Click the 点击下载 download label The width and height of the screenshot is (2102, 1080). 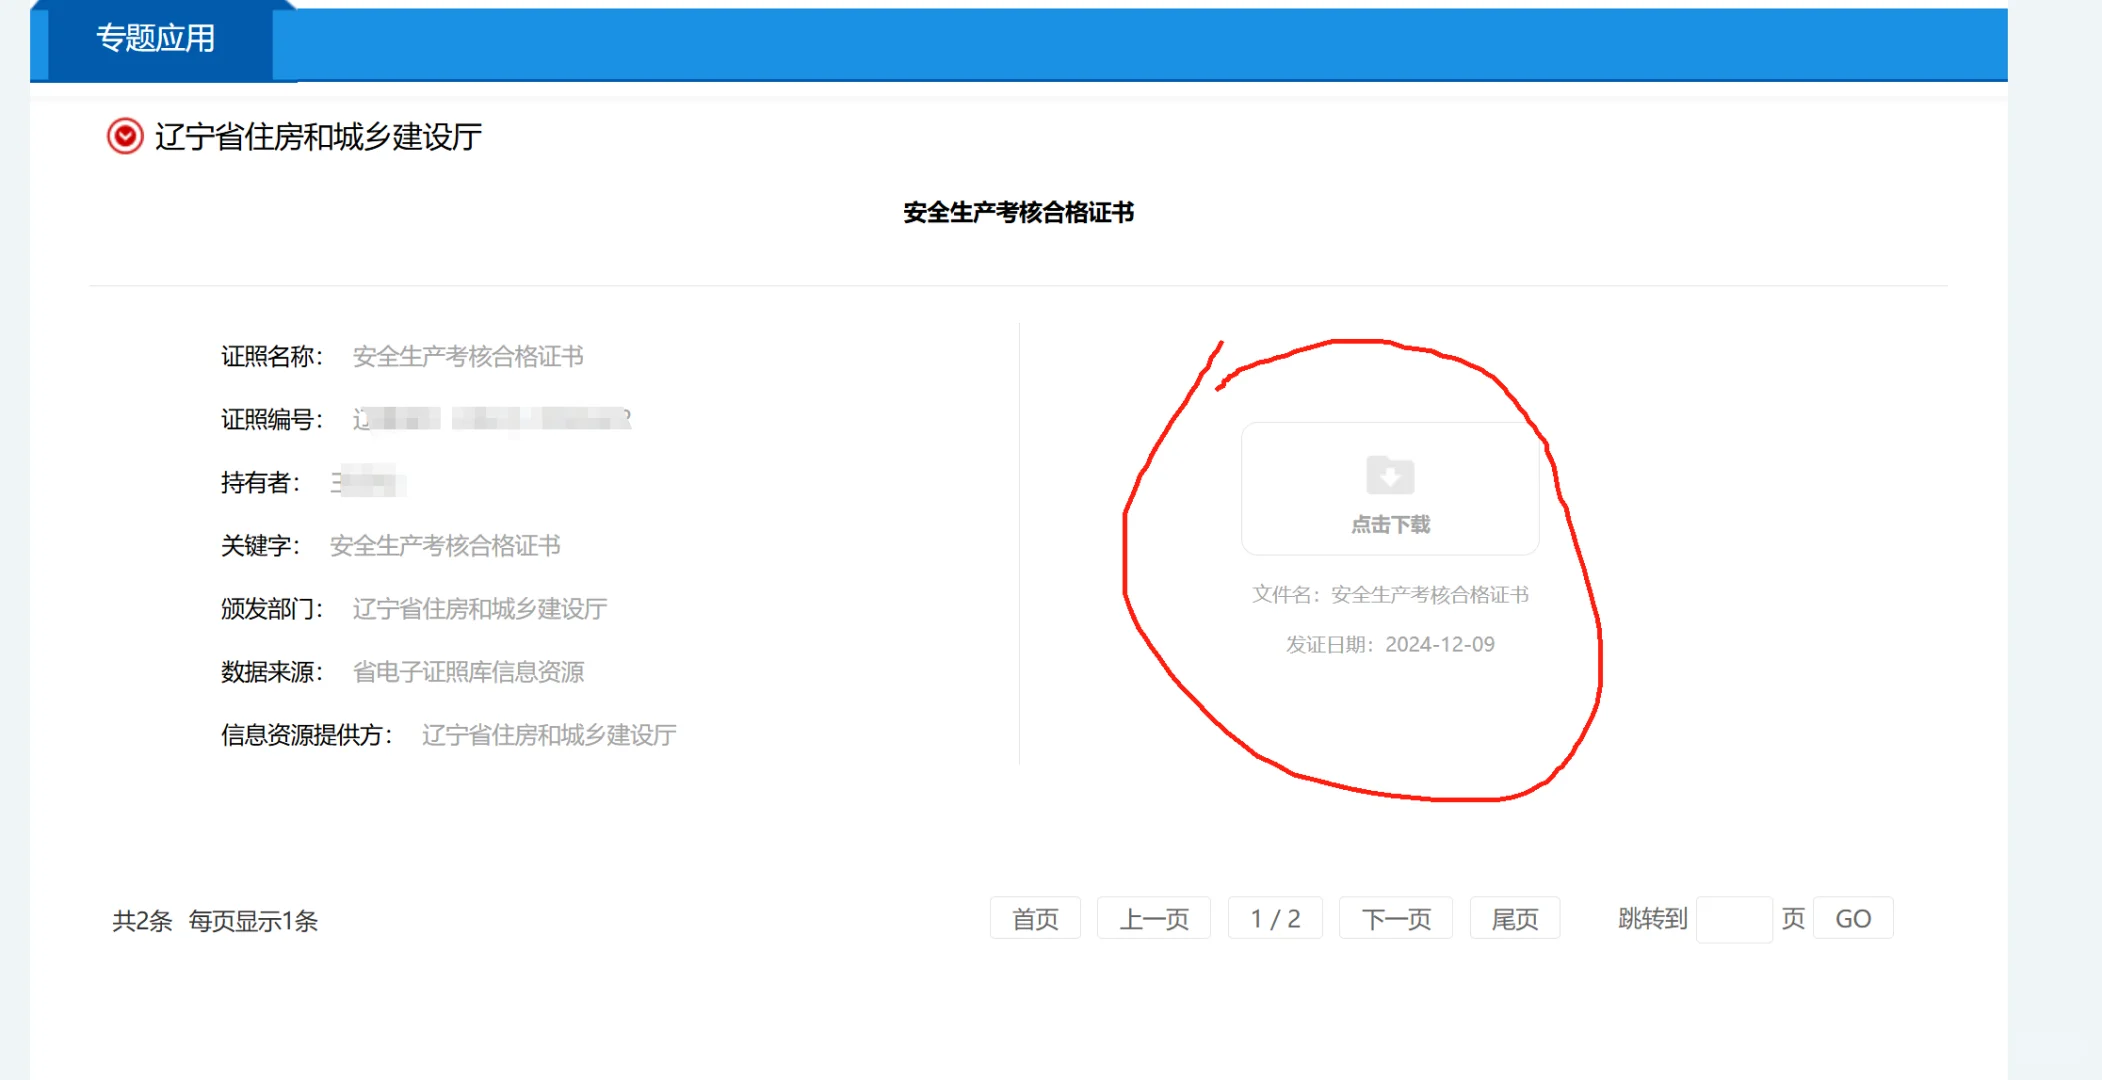tap(1390, 525)
